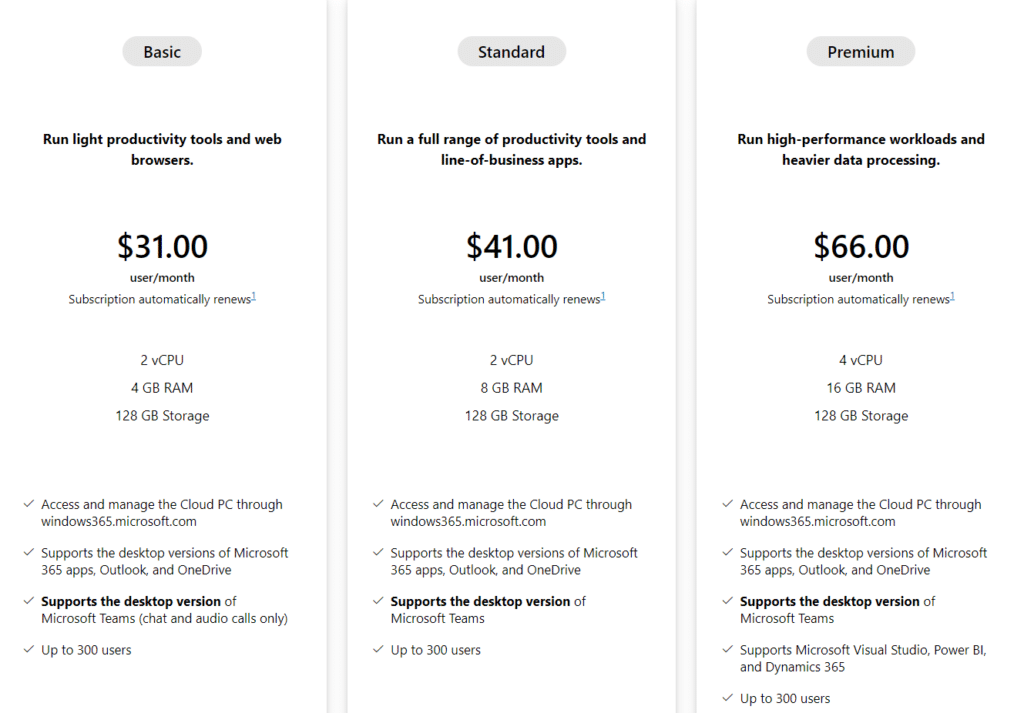This screenshot has width=1024, height=713.
Task: Select the Basic plan pill label
Action: pos(162,52)
